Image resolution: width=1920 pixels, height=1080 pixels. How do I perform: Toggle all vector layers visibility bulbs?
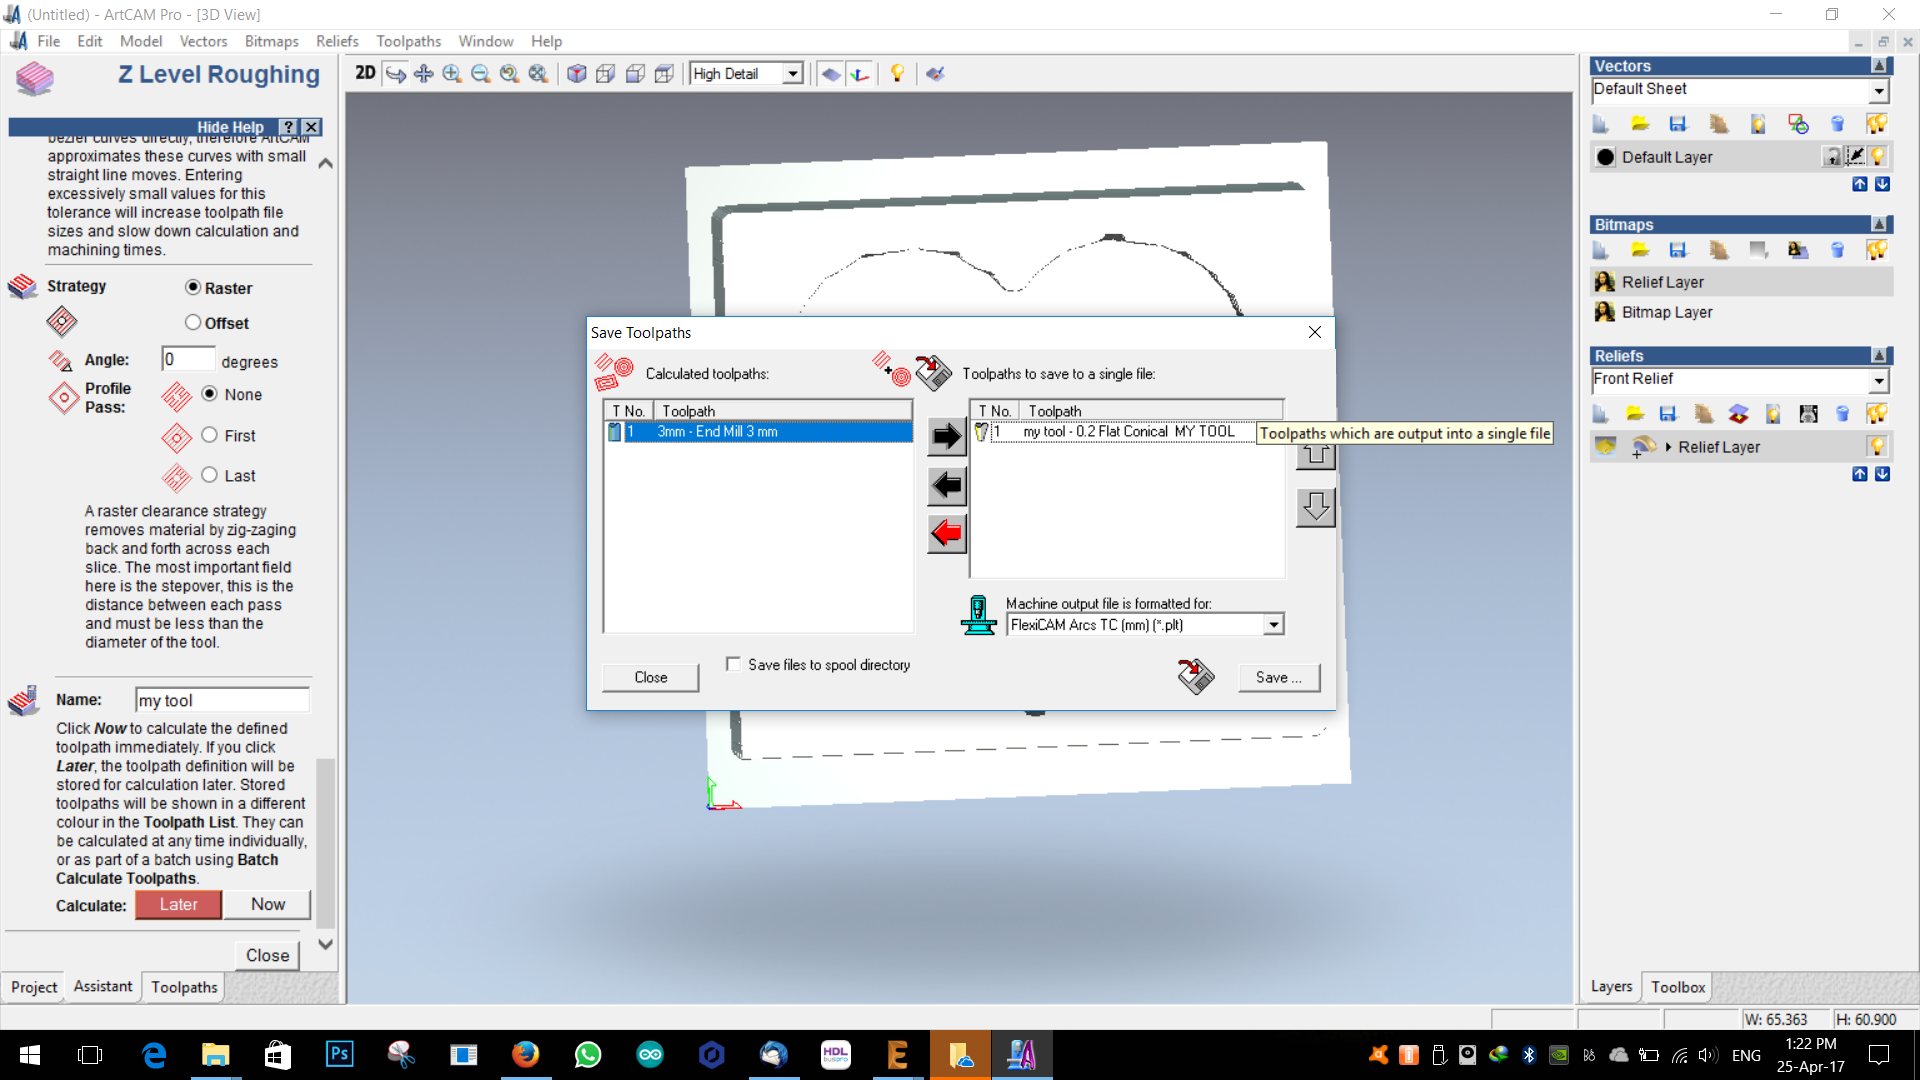click(x=1877, y=124)
